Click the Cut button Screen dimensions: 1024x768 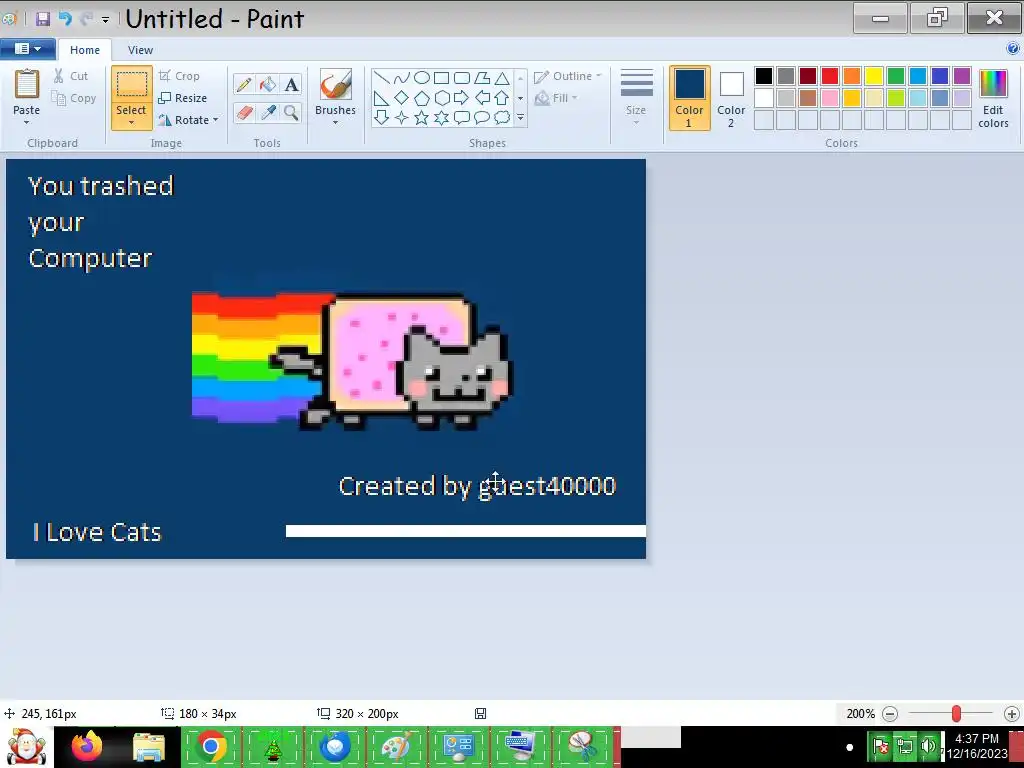click(71, 76)
